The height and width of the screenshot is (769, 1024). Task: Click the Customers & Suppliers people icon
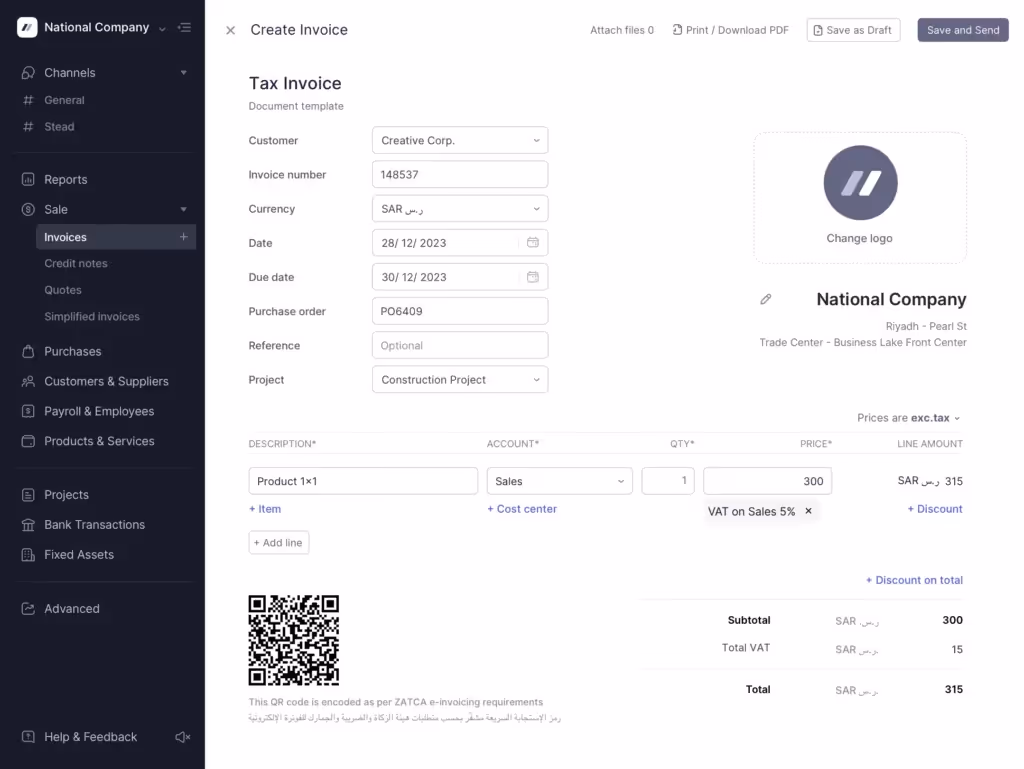click(x=28, y=381)
